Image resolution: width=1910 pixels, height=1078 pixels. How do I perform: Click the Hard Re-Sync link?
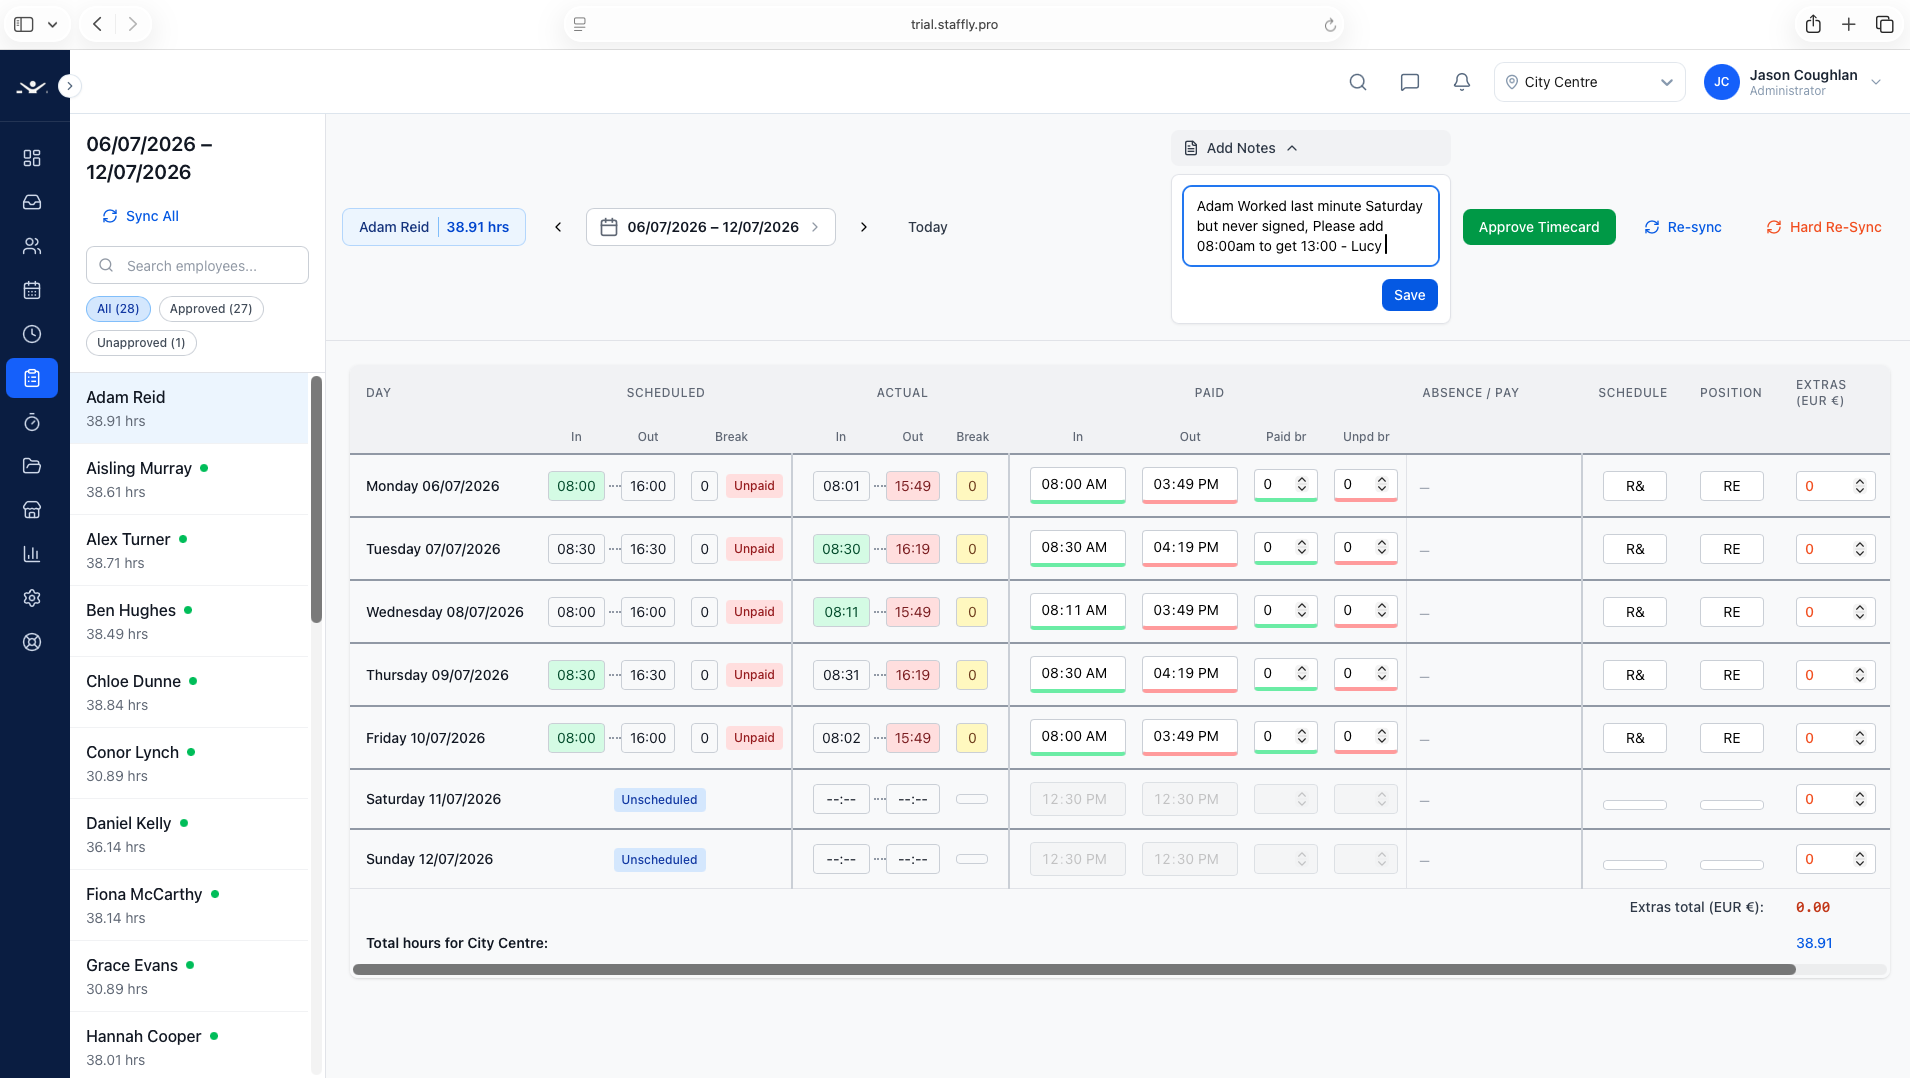click(1824, 227)
